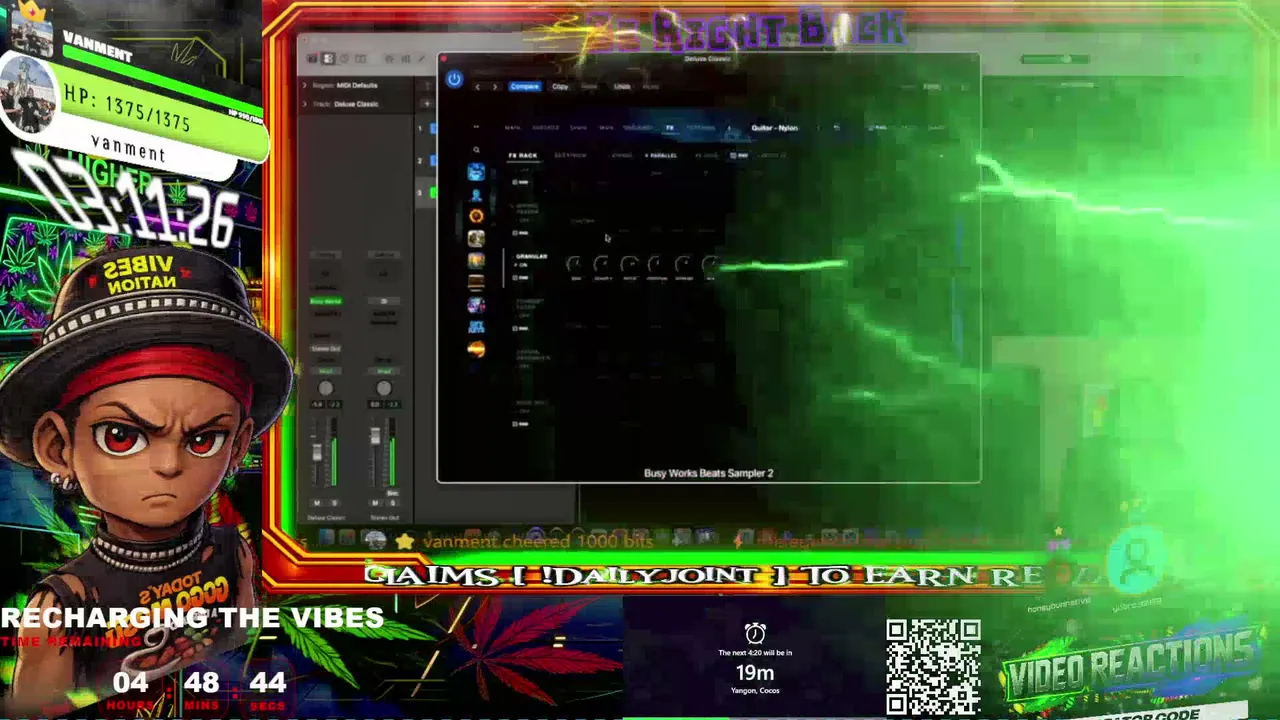This screenshot has height=720, width=1280.
Task: Open Logic's Editors icon in the control bar
Action: click(x=421, y=59)
